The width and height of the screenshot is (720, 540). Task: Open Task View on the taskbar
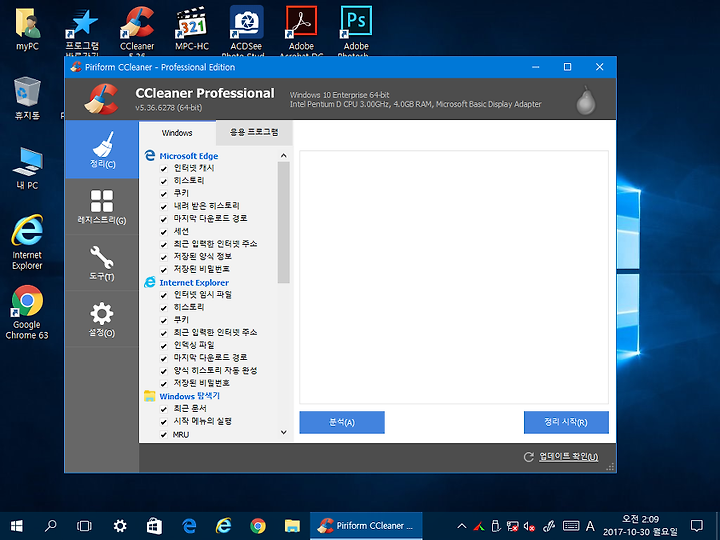tap(84, 526)
